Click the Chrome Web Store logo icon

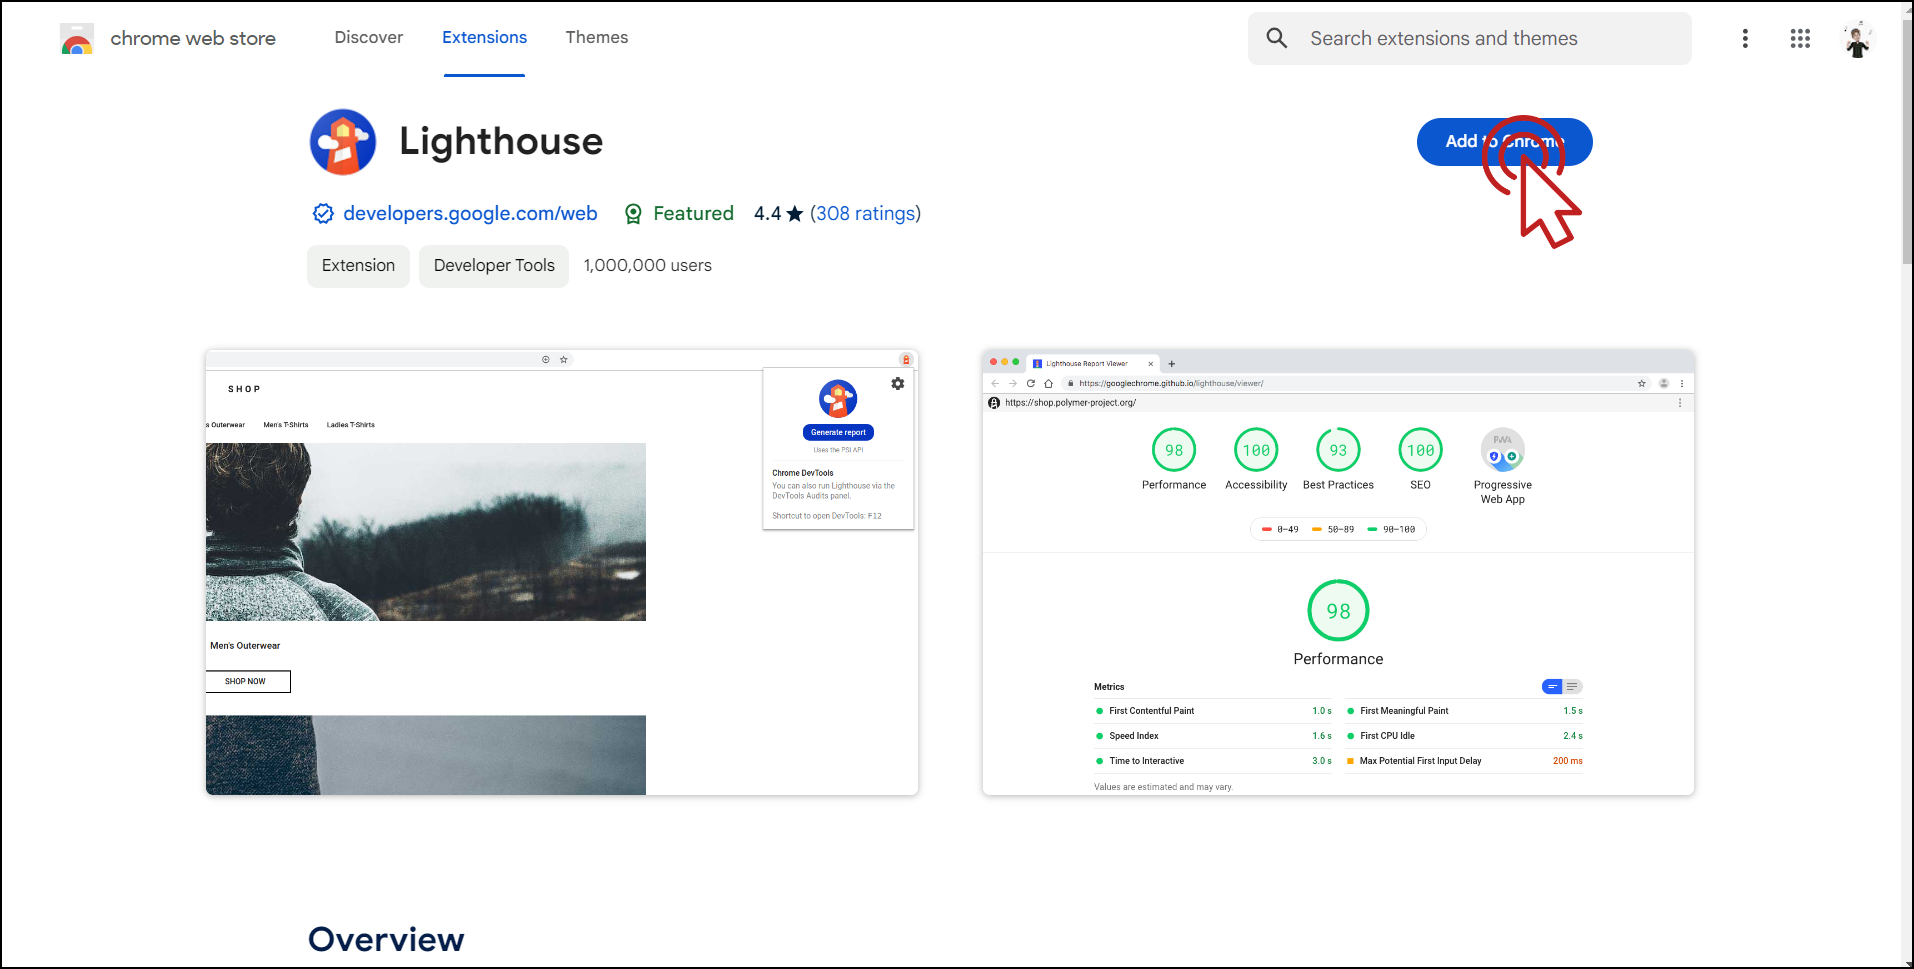pos(77,39)
